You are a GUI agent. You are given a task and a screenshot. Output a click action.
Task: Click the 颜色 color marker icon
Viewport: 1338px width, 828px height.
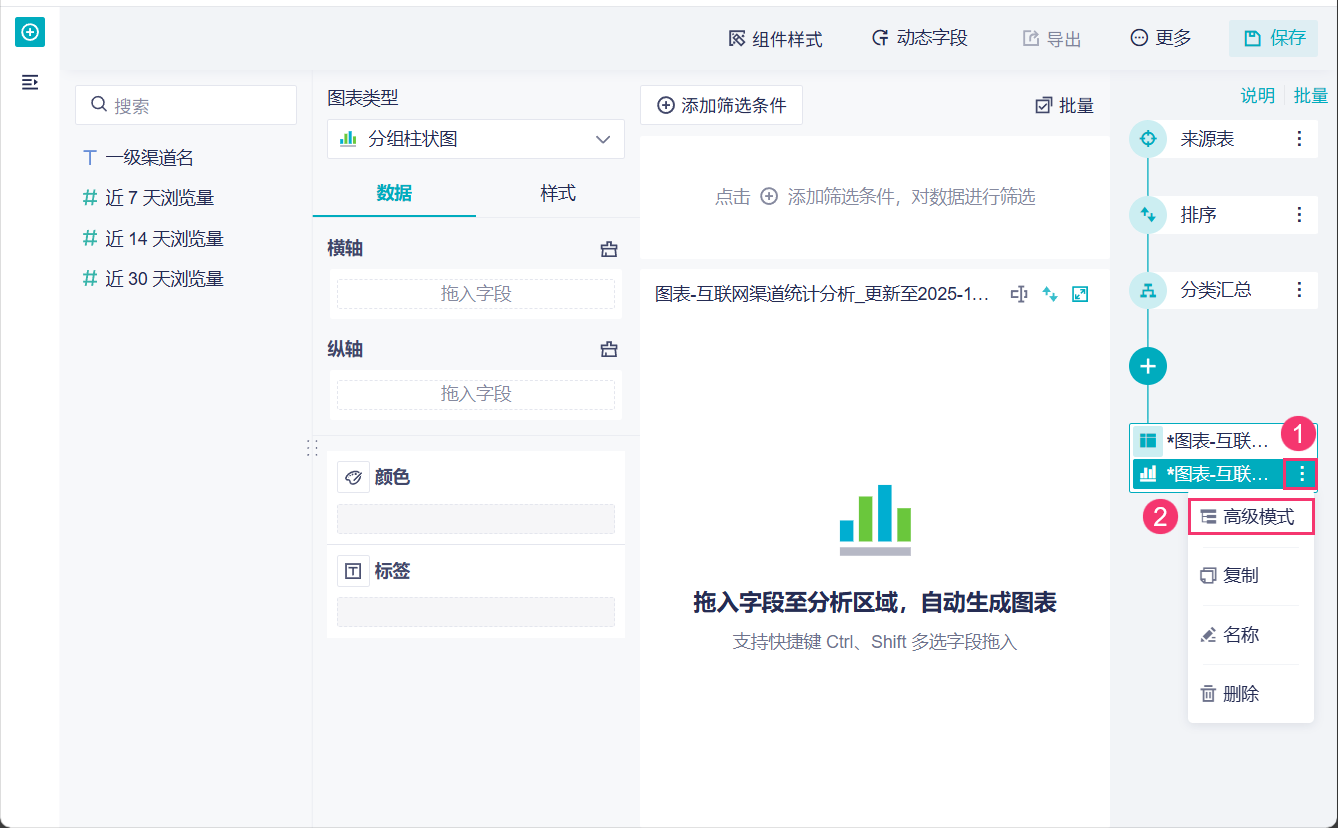click(x=353, y=477)
